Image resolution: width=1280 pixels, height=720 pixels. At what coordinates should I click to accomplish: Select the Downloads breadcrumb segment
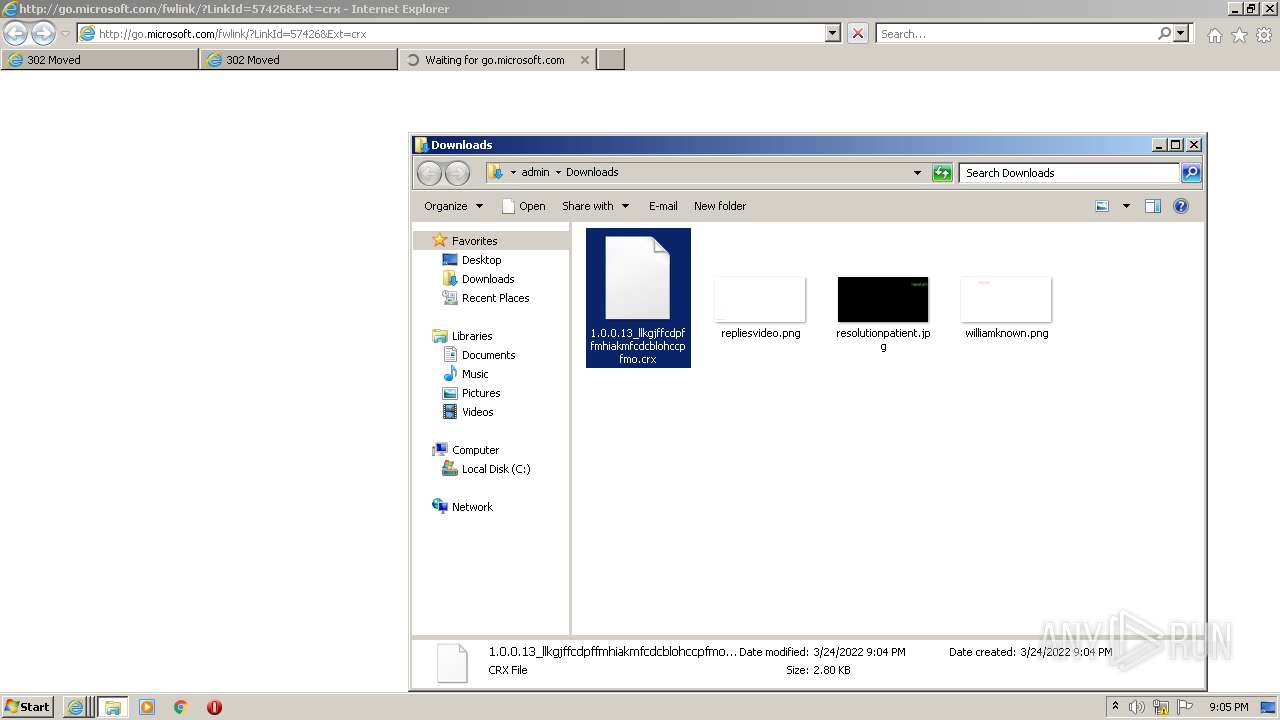tap(592, 172)
